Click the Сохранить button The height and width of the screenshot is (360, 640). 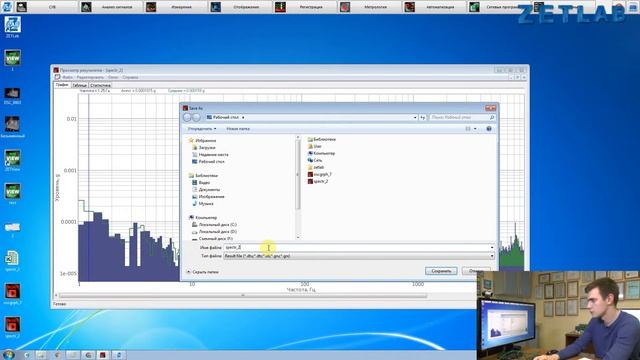coord(441,271)
